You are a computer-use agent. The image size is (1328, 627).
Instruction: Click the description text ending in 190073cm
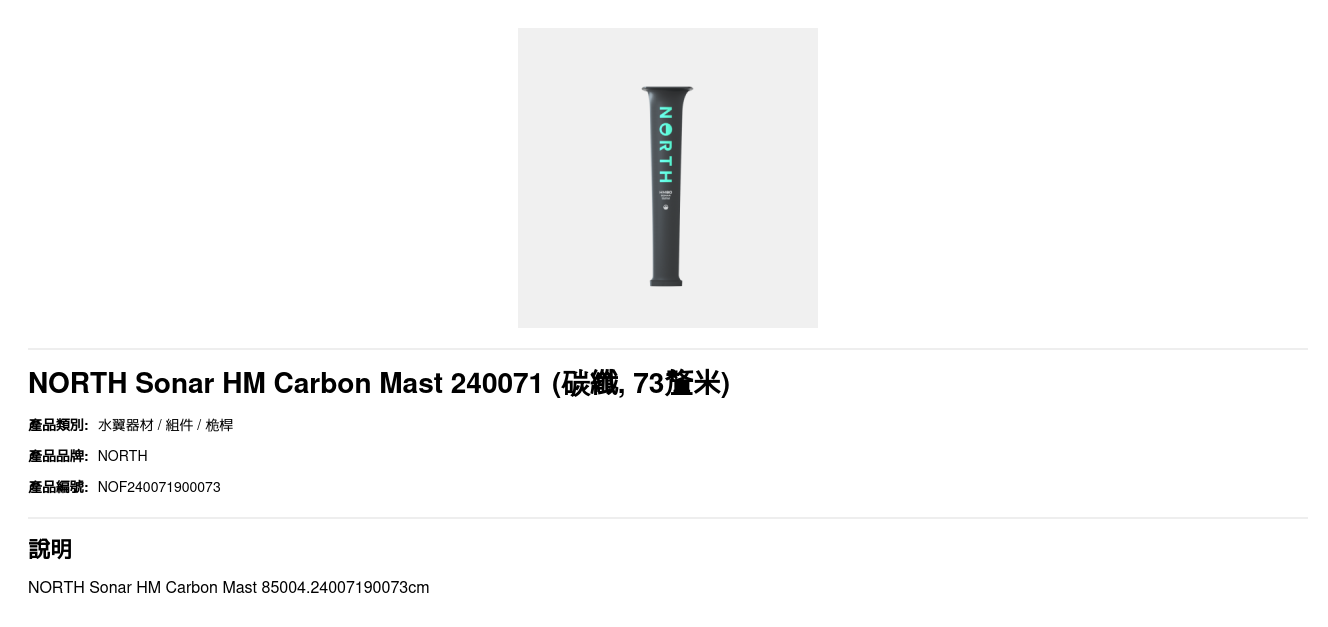tap(228, 587)
